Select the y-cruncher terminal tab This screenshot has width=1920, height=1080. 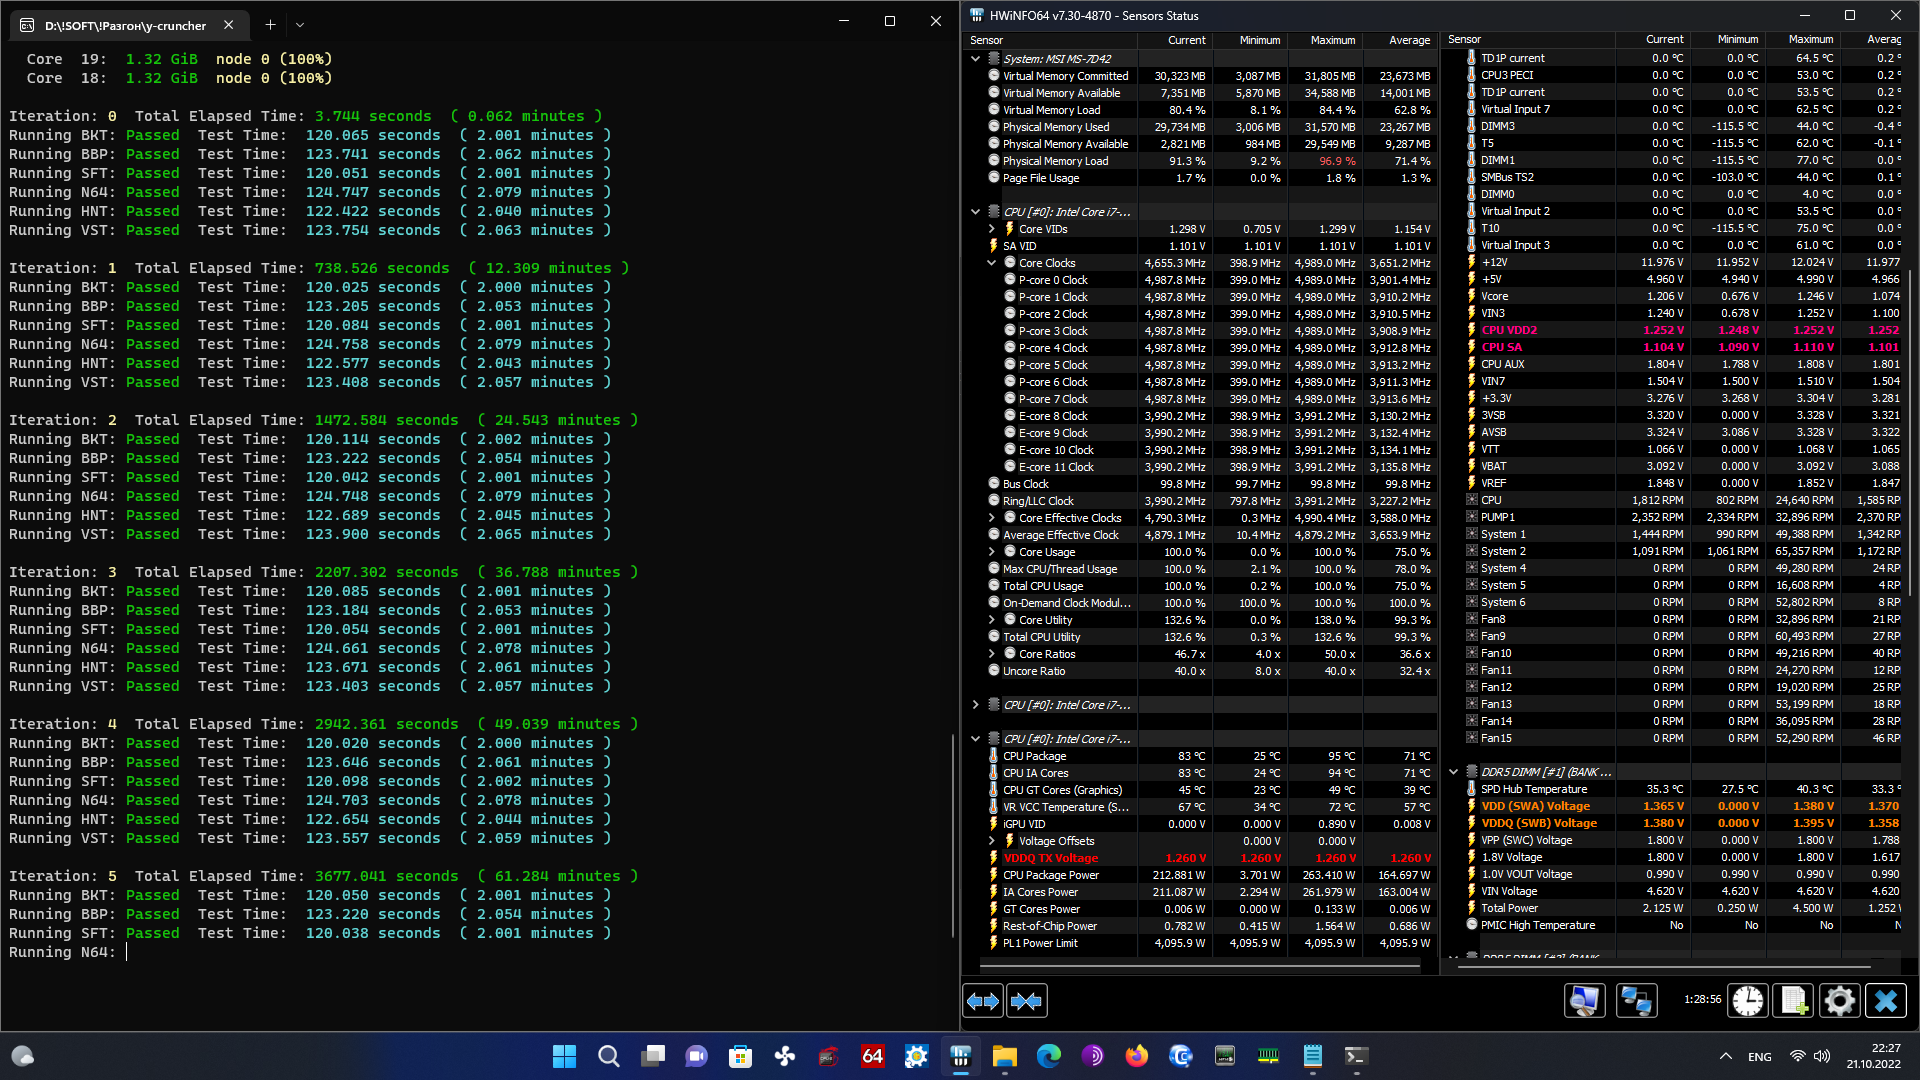[x=125, y=25]
